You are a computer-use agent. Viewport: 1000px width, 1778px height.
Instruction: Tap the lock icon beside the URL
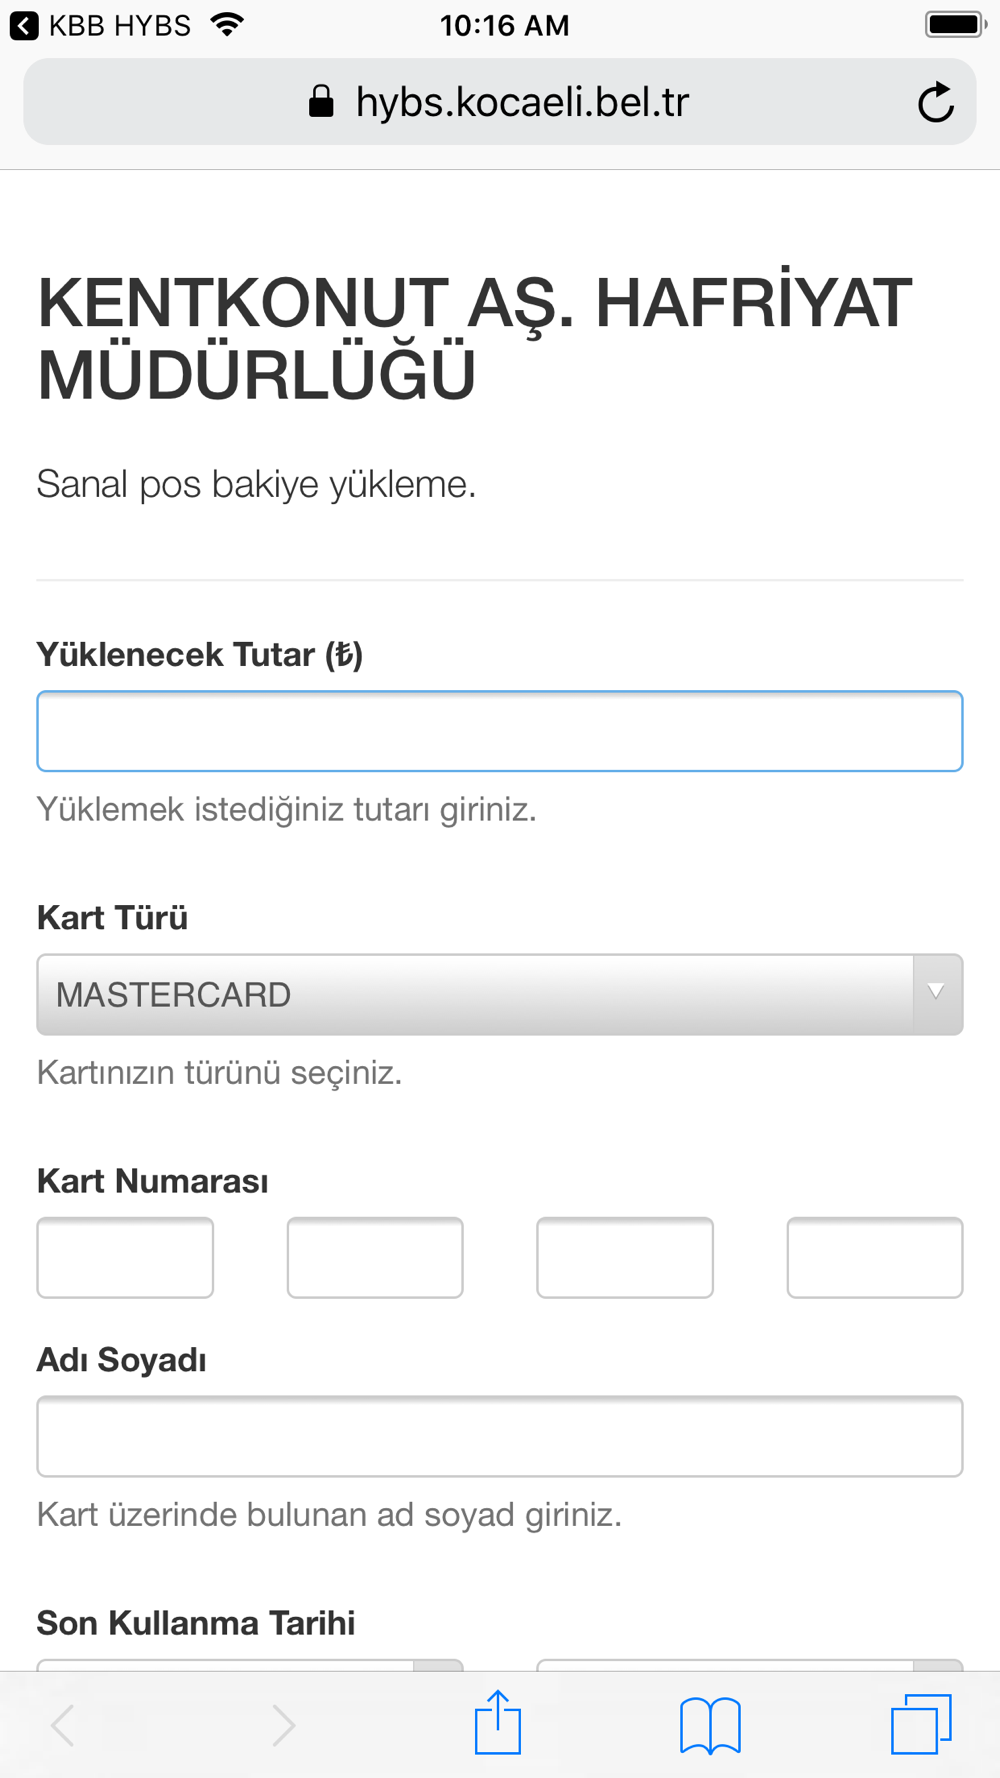321,102
